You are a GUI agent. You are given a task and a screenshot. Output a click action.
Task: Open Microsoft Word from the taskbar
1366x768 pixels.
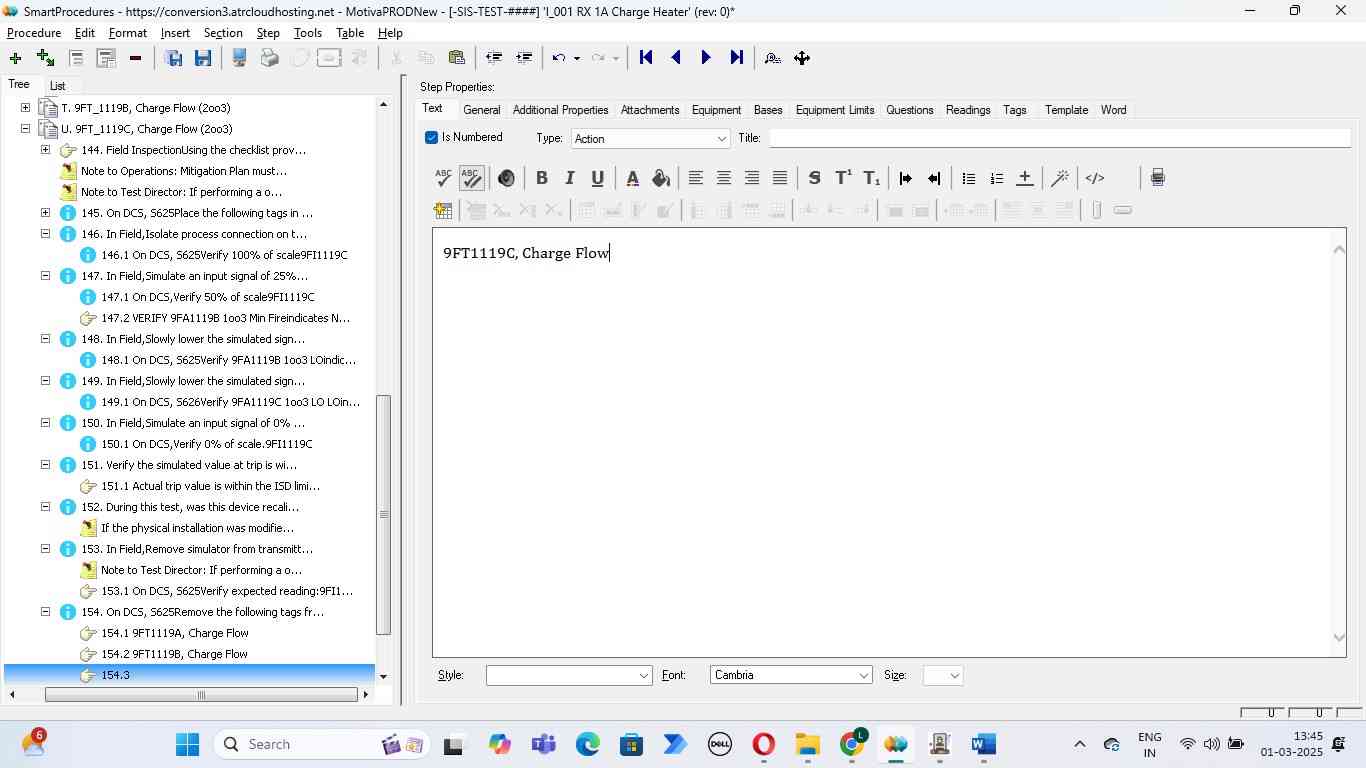(984, 745)
